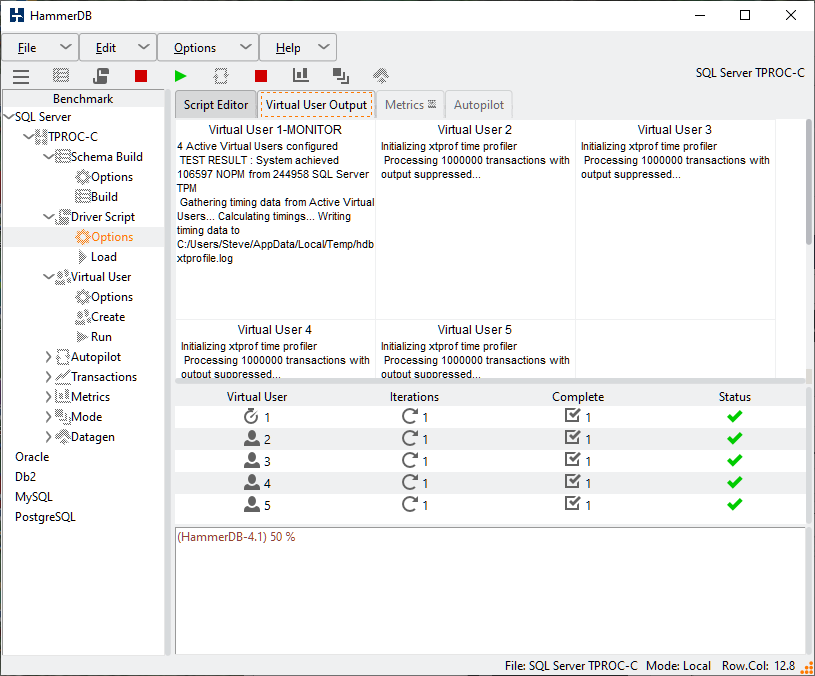Click the Datagen tree item icon
The image size is (815, 676).
[x=62, y=437]
